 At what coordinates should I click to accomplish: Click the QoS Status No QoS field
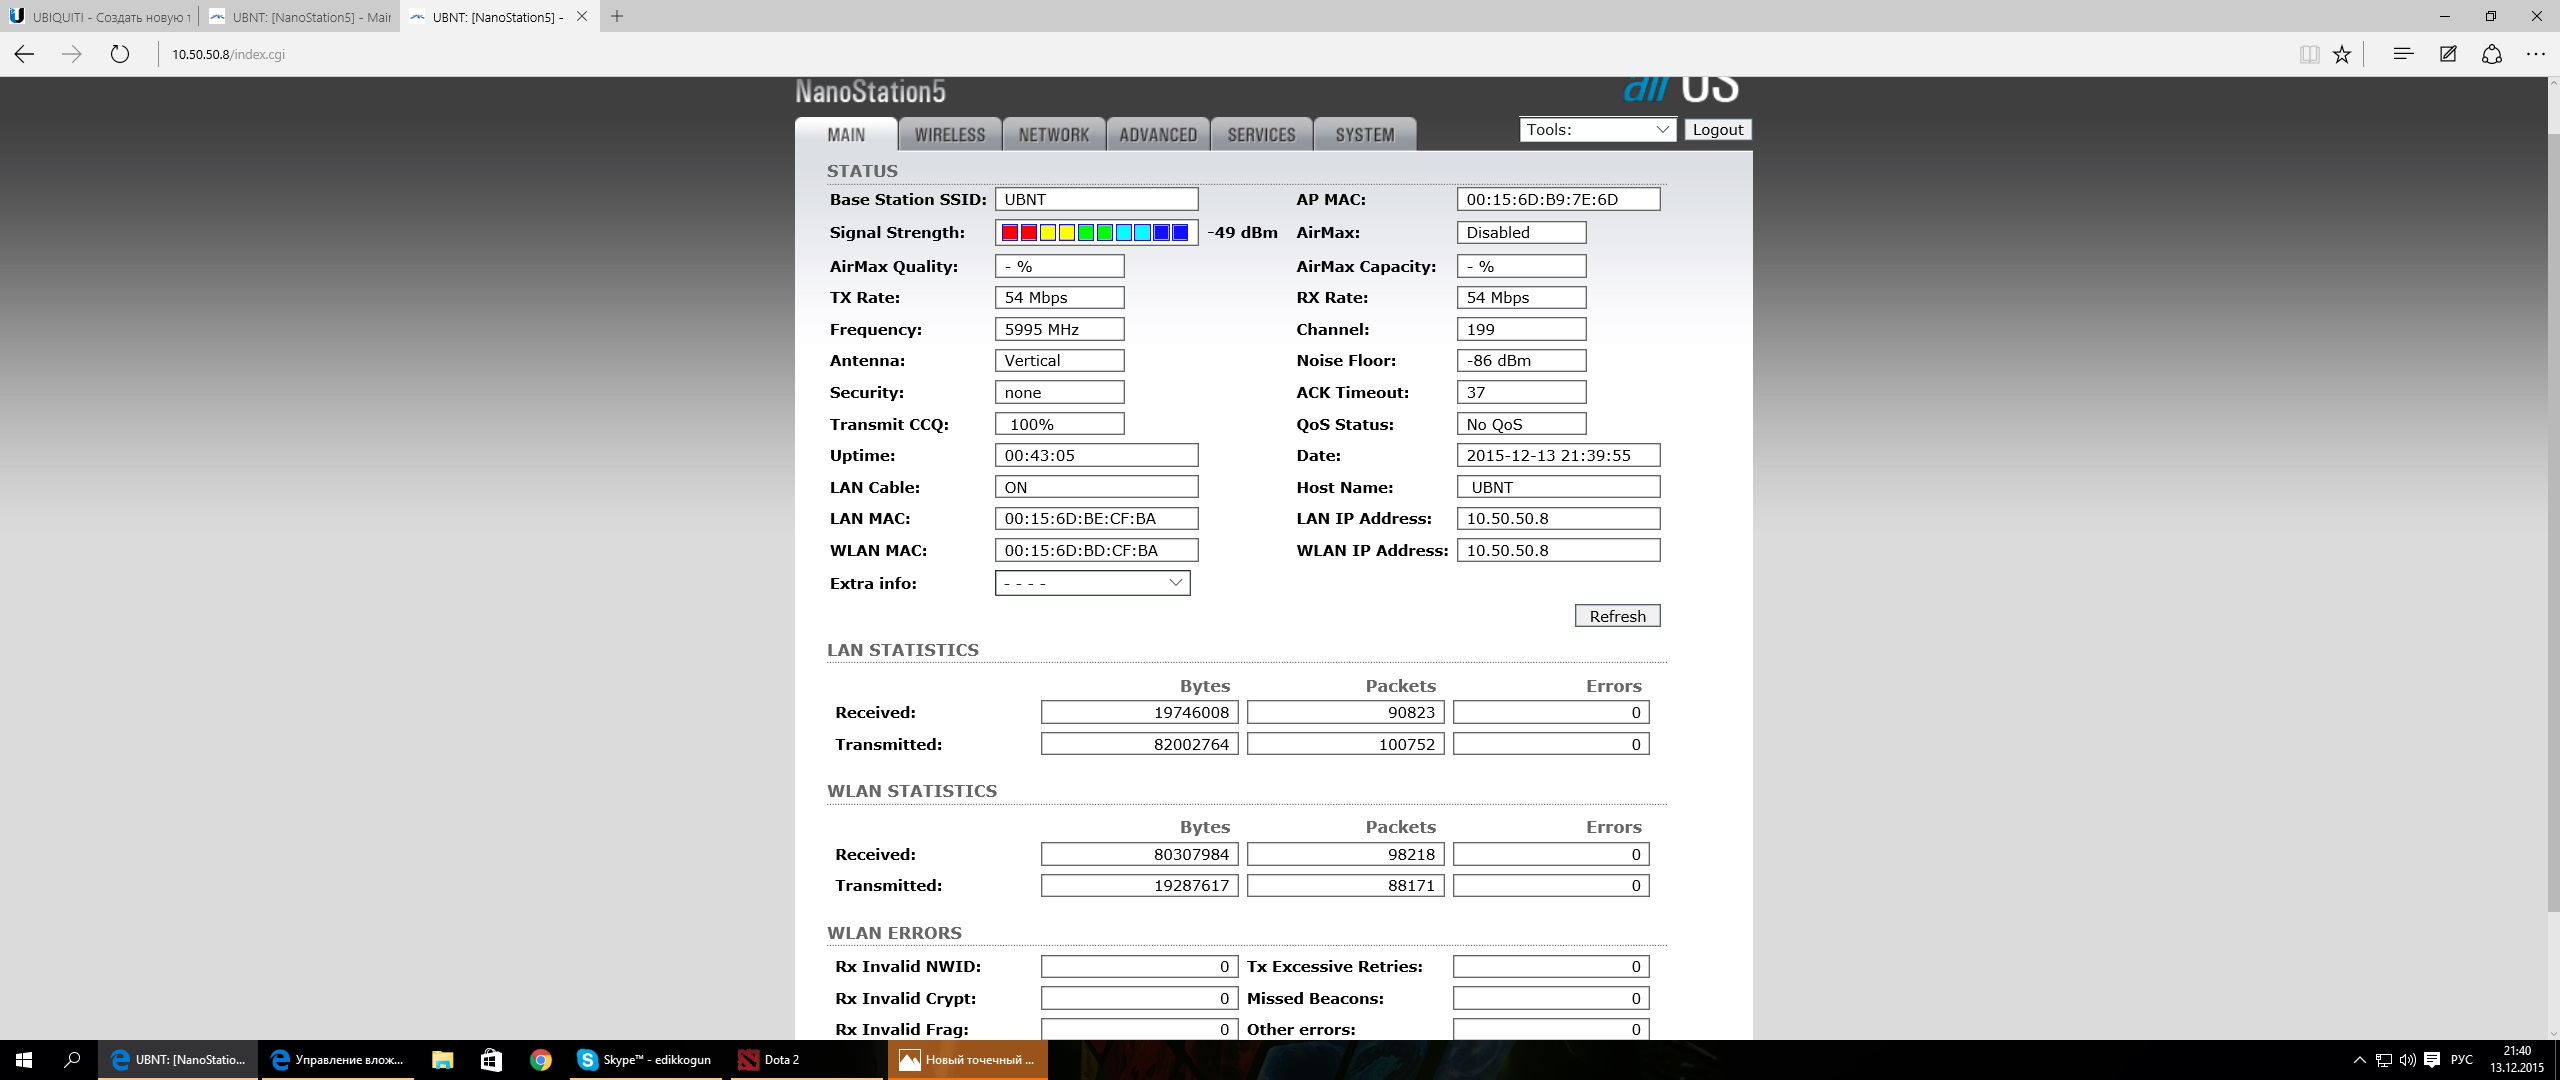coord(1521,424)
